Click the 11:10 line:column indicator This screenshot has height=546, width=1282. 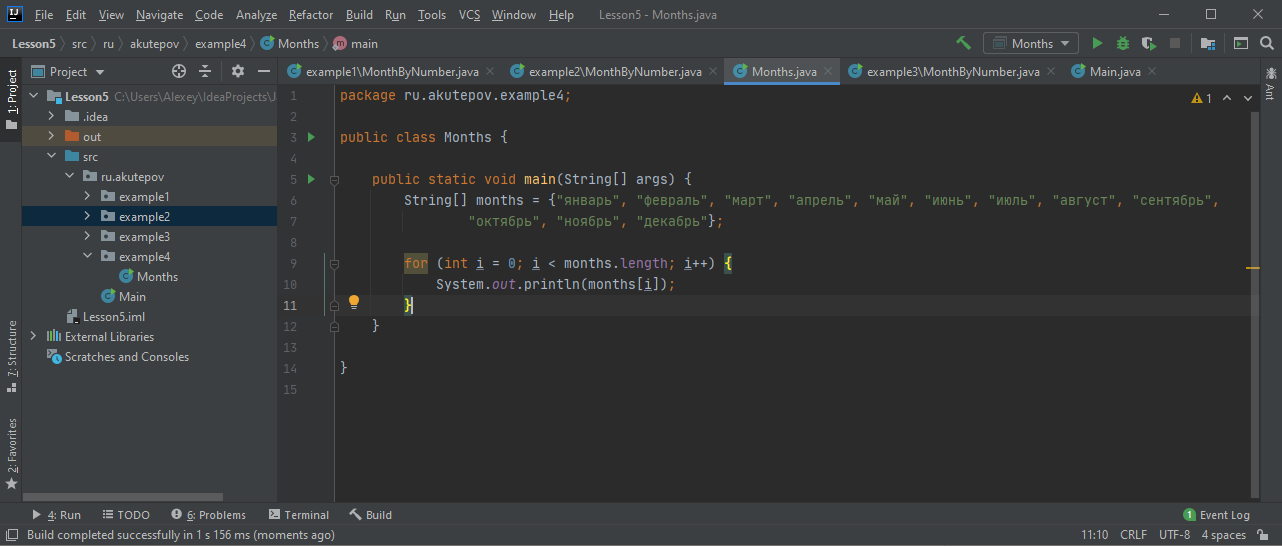click(1095, 535)
